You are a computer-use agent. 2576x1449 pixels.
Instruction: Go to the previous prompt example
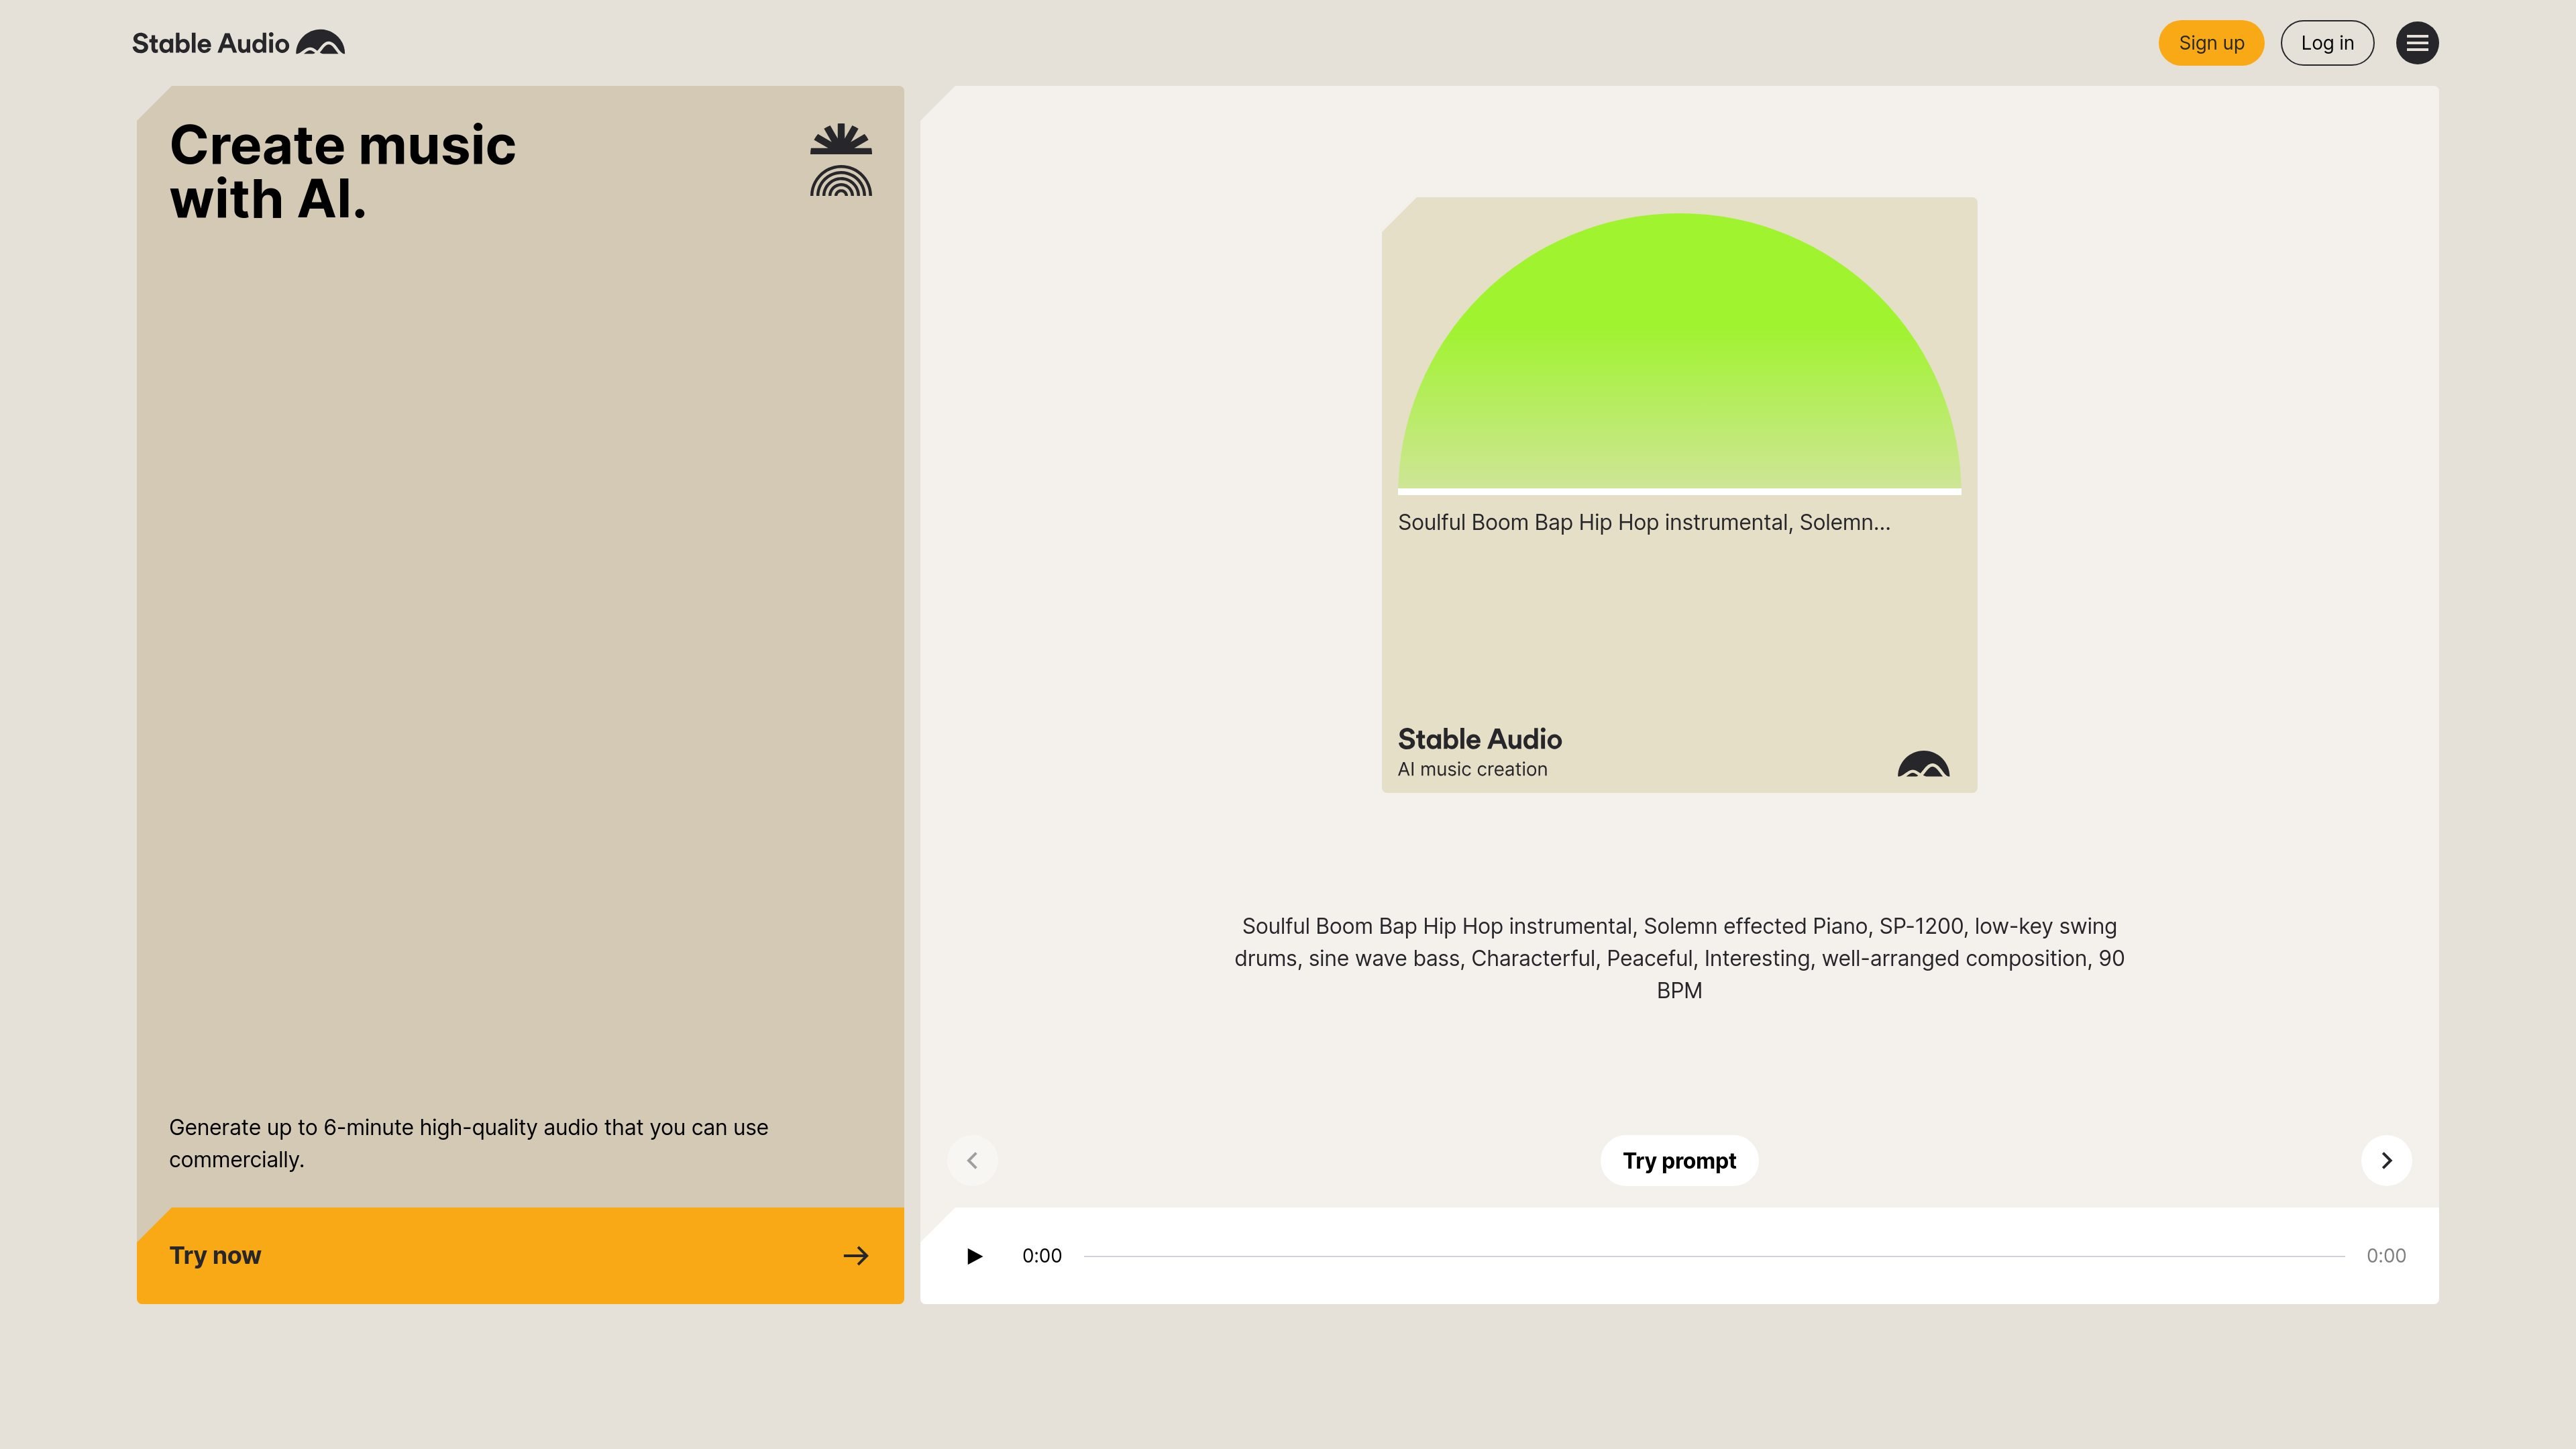(x=972, y=1160)
